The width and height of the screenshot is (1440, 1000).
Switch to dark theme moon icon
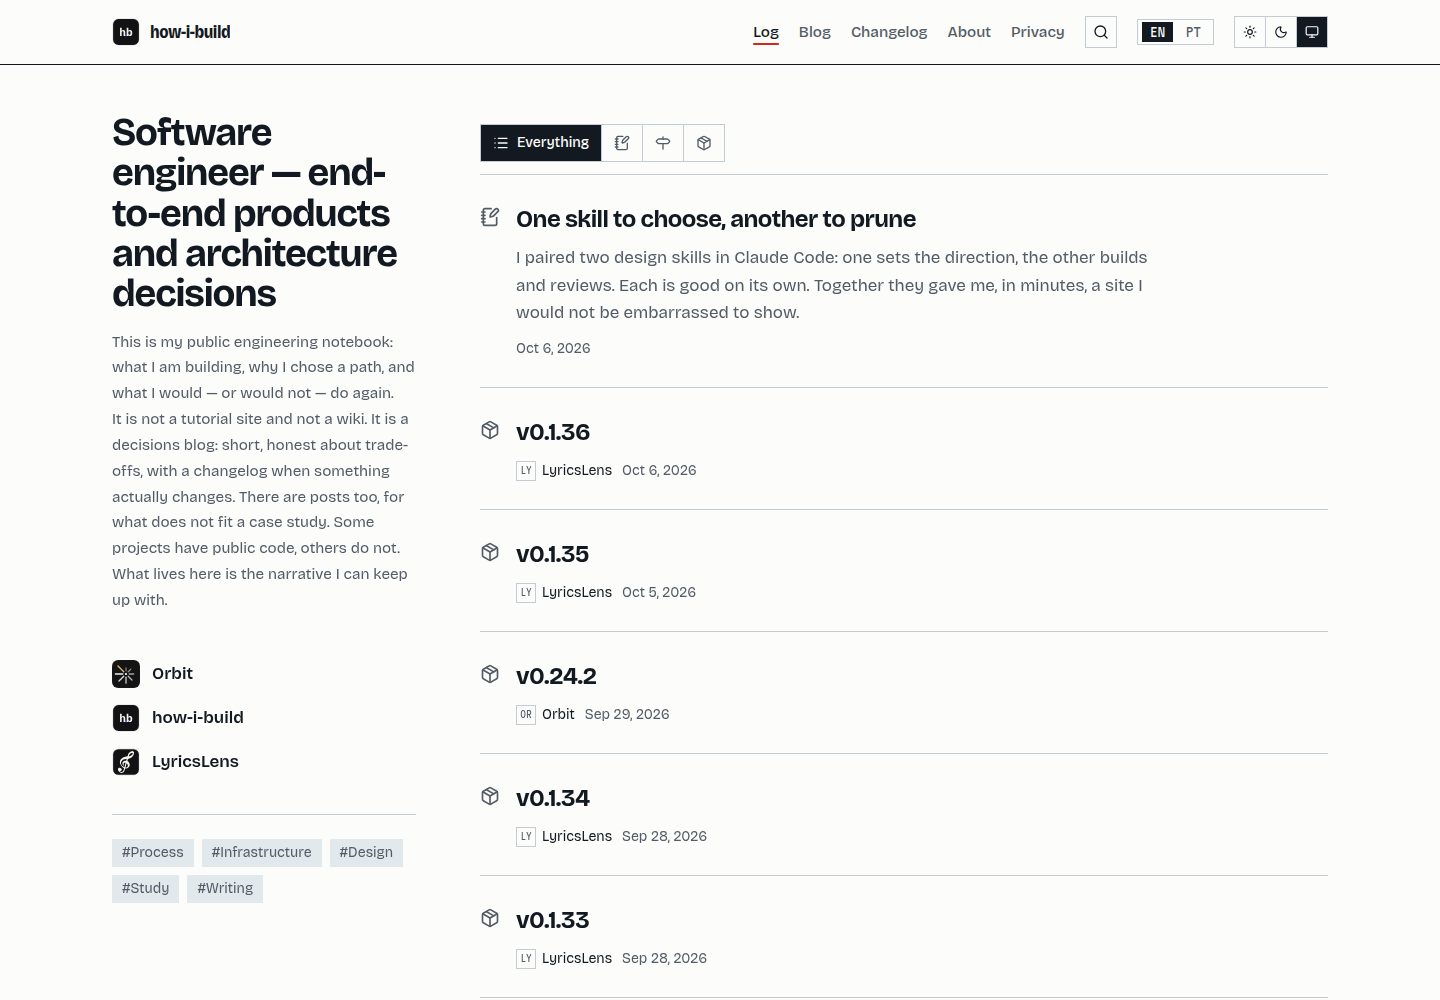tap(1281, 32)
